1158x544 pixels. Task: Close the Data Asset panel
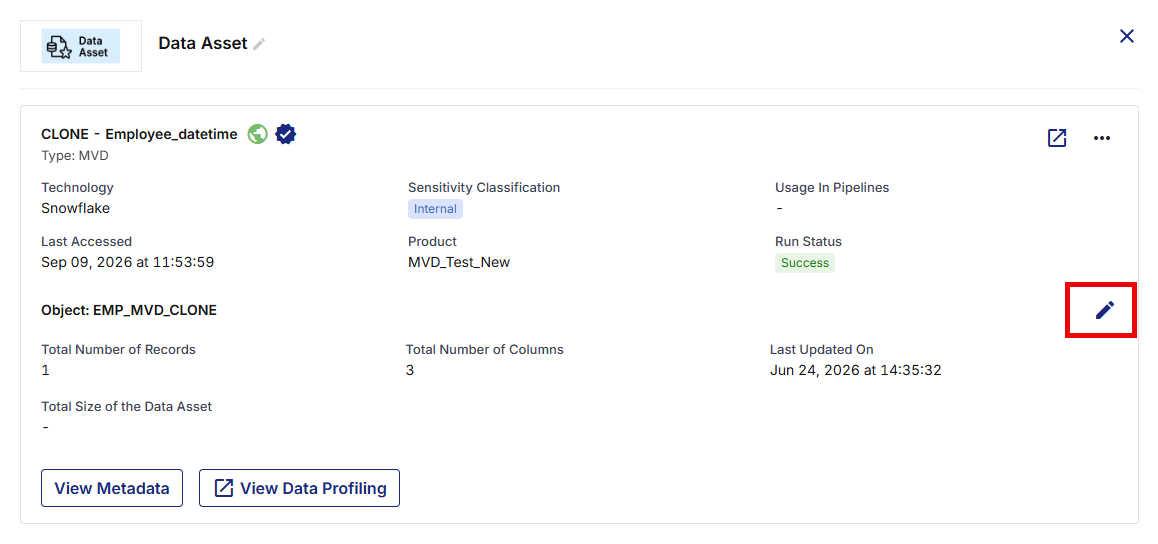pos(1126,36)
